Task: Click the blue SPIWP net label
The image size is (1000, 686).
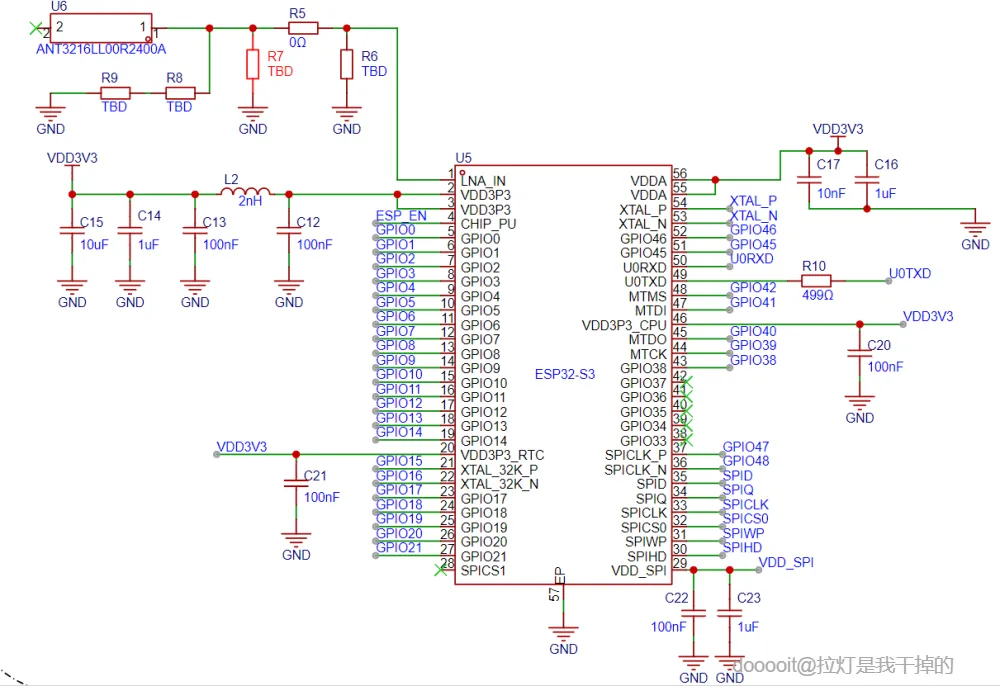Action: (x=743, y=533)
